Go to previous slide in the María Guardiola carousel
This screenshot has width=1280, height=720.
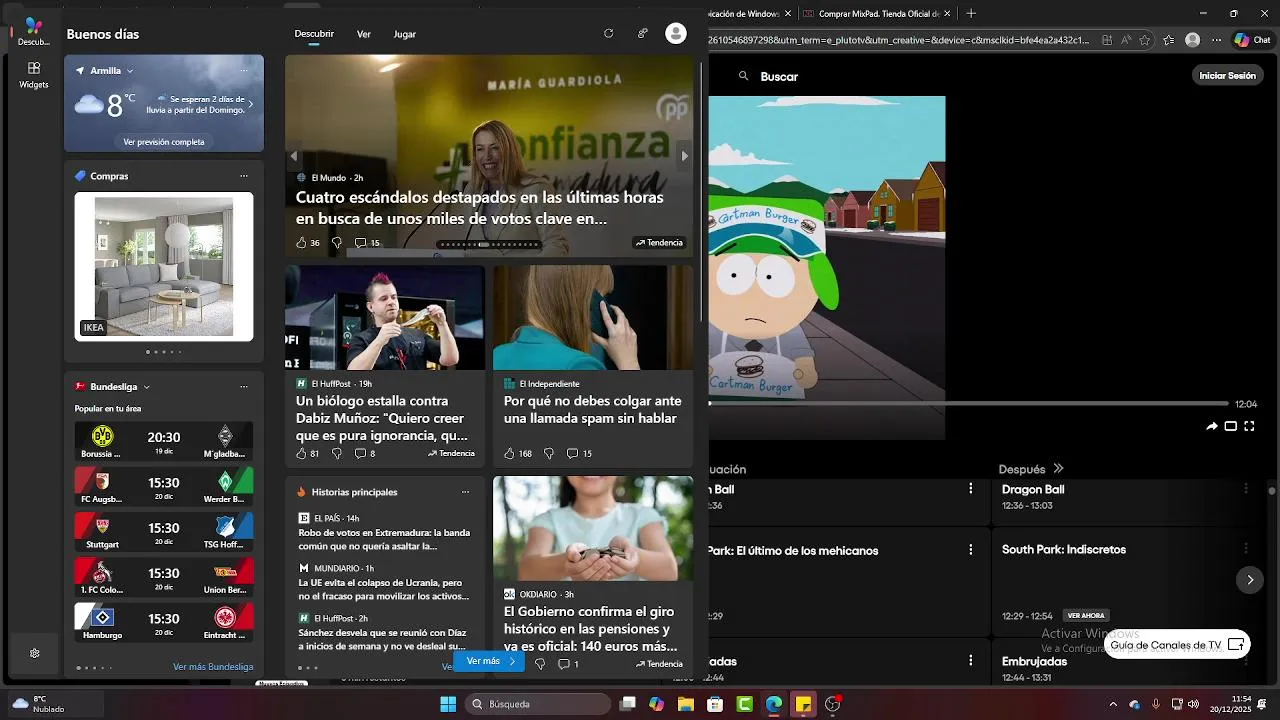pos(293,156)
